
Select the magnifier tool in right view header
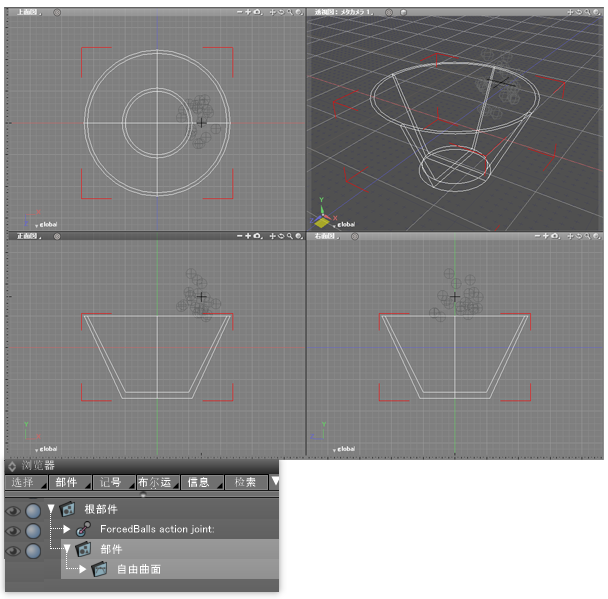[x=587, y=236]
